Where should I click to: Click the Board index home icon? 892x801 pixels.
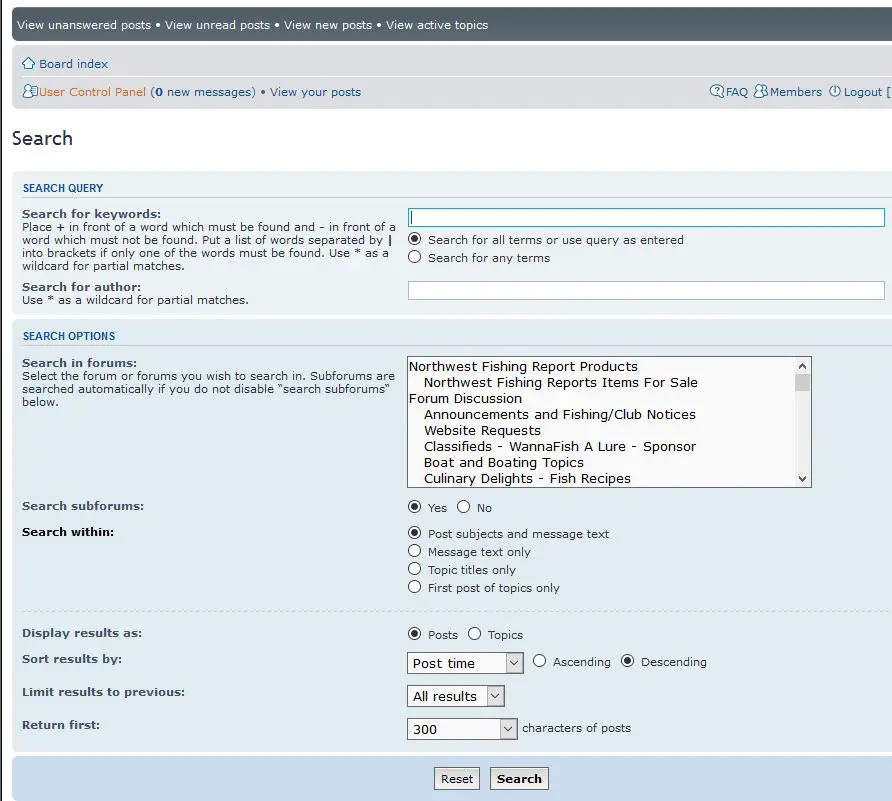coord(29,64)
